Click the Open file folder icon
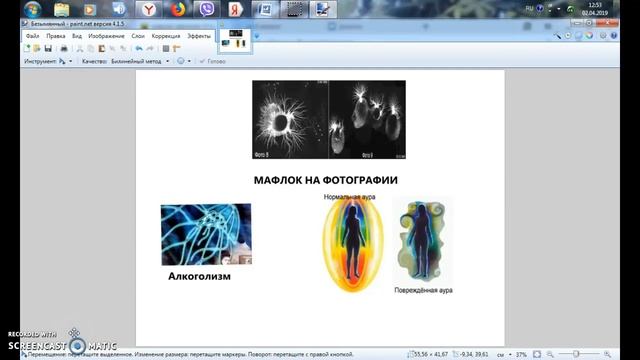The image size is (640, 360). click(37, 49)
